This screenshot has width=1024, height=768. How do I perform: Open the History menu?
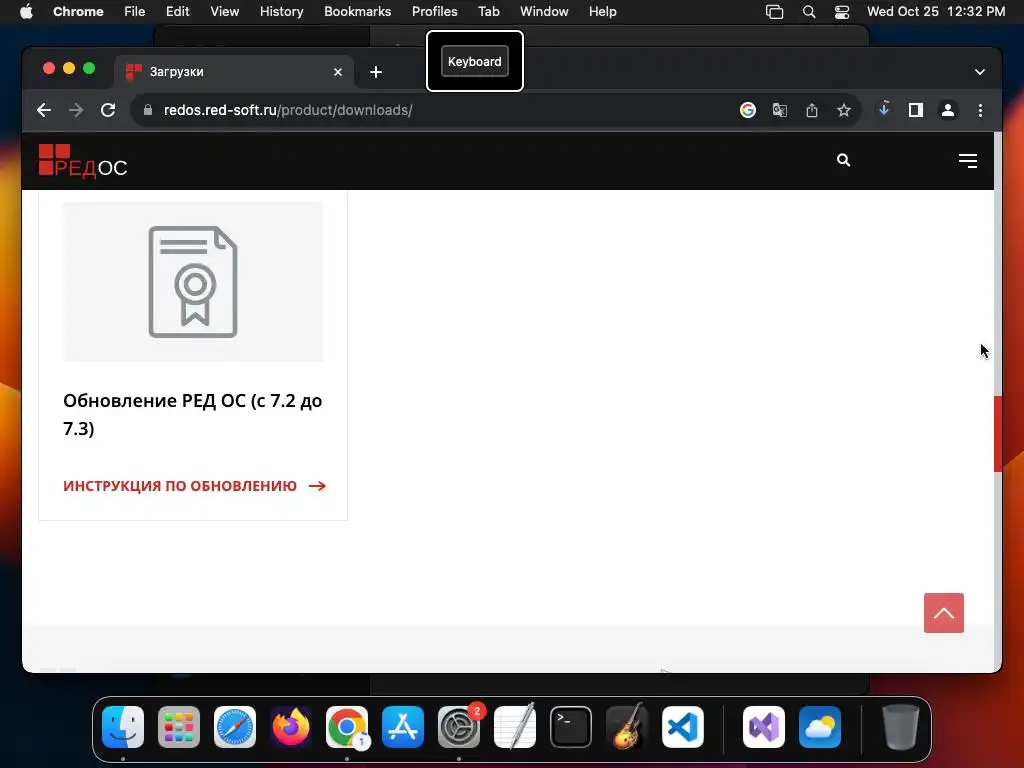pos(281,12)
